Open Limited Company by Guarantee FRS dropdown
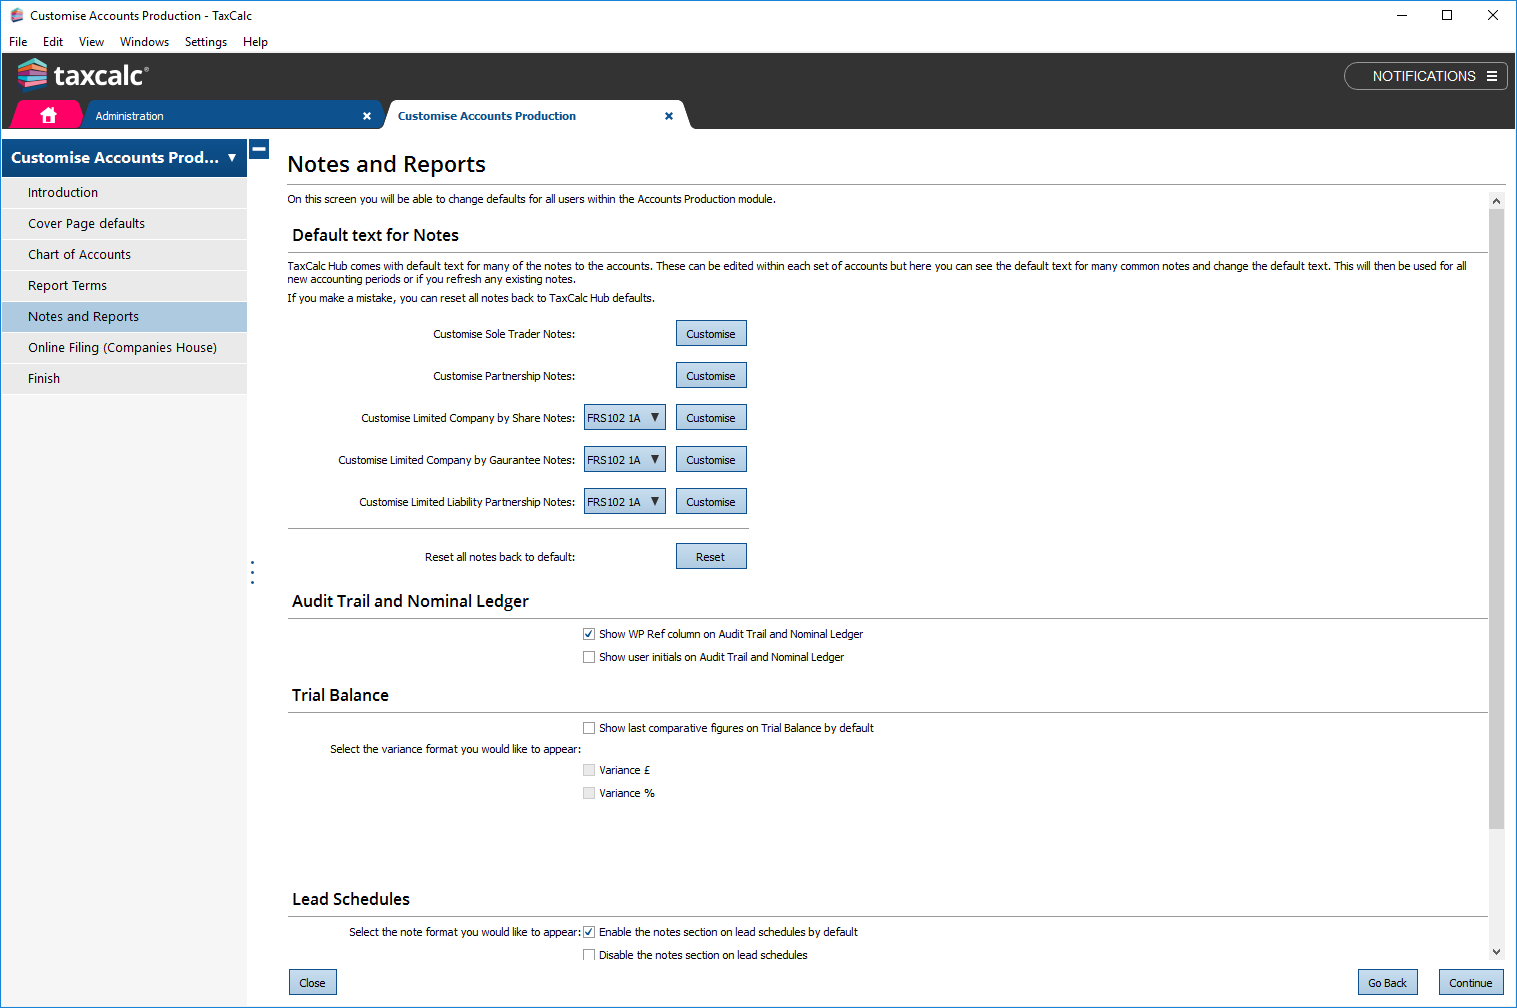This screenshot has width=1517, height=1008. 624,460
